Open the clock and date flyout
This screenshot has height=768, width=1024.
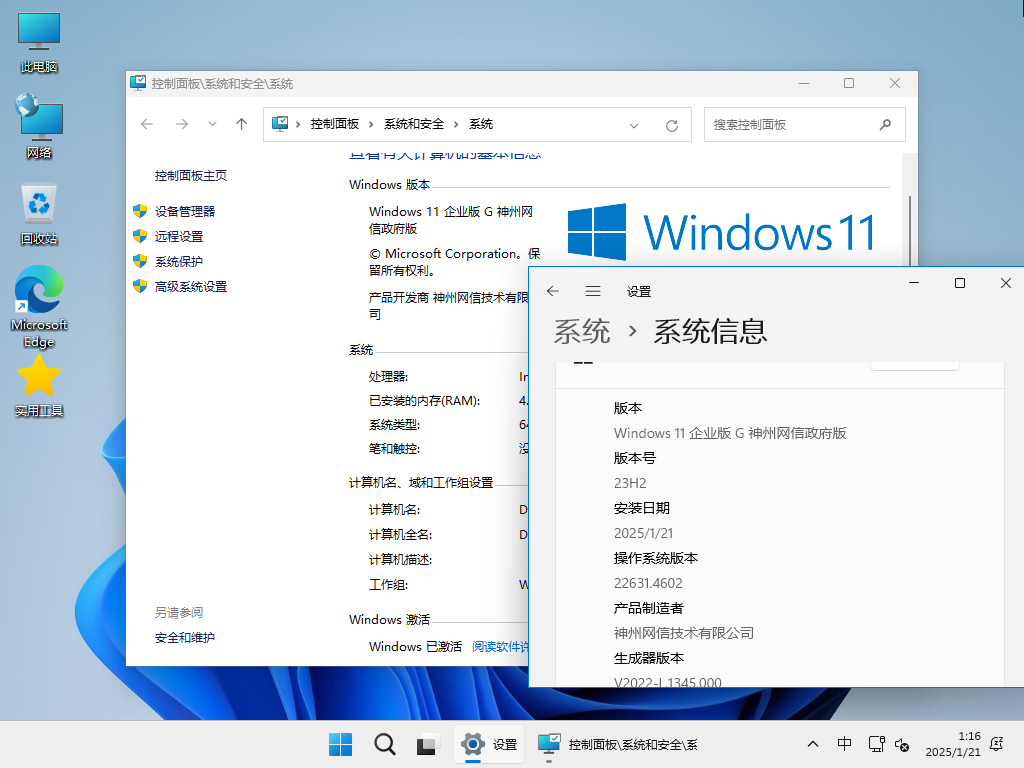pyautogui.click(x=953, y=744)
